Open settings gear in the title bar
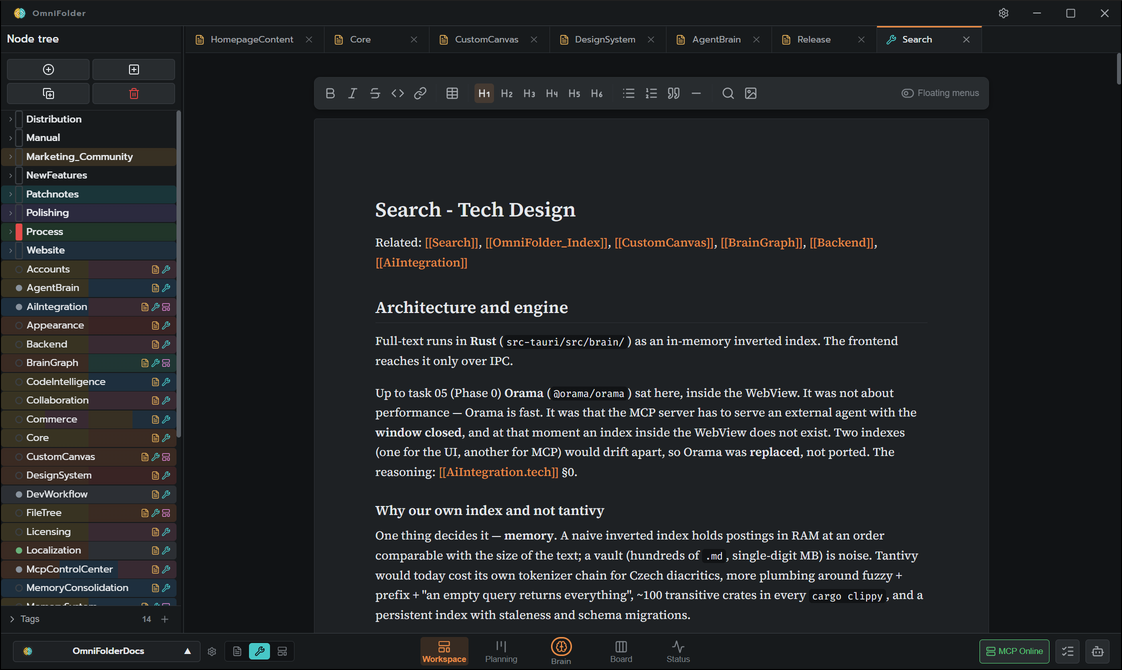This screenshot has width=1122, height=670. tap(1003, 13)
